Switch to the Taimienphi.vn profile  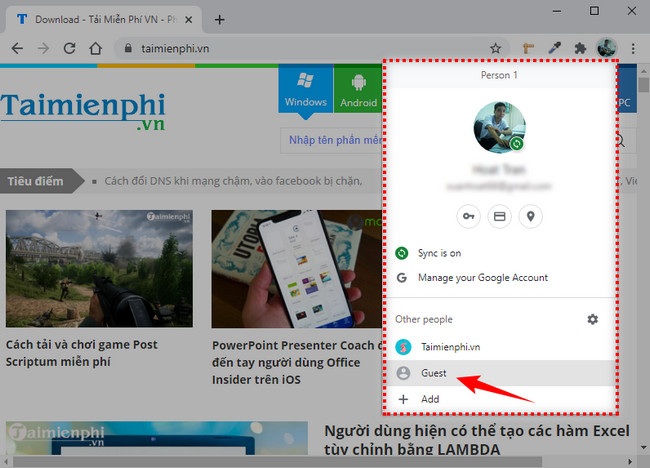click(x=501, y=347)
